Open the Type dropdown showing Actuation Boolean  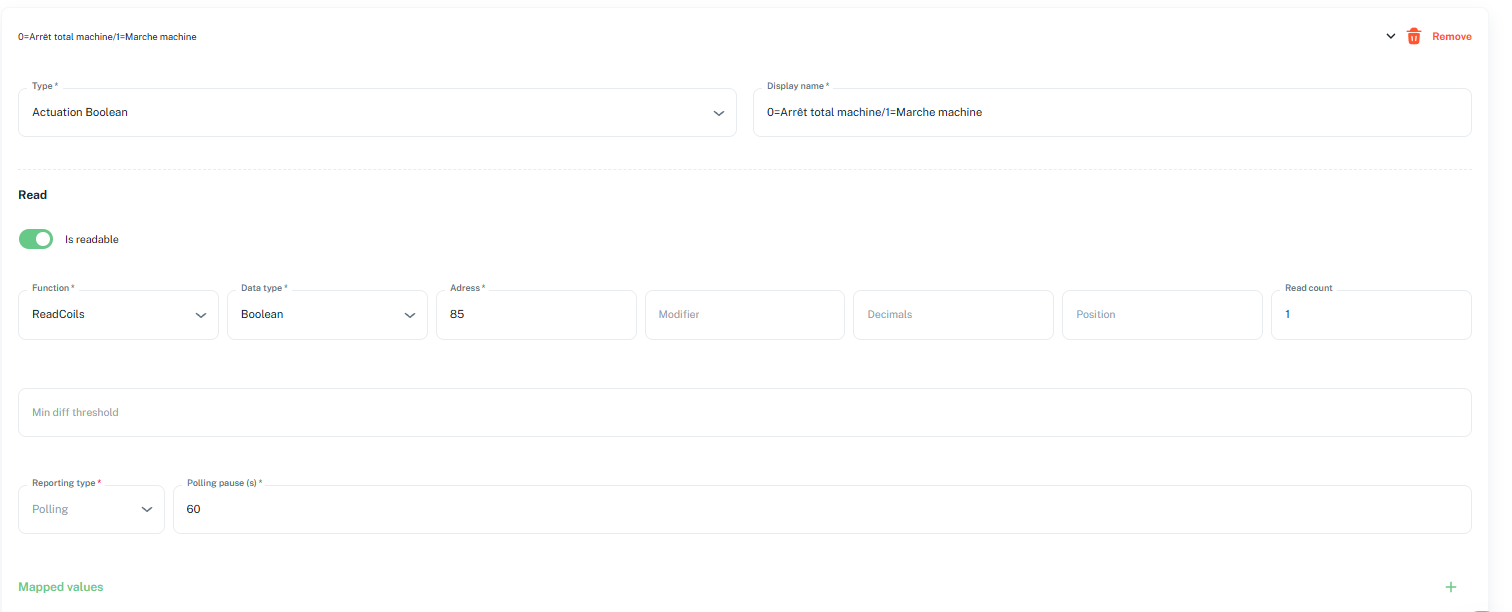tap(377, 113)
